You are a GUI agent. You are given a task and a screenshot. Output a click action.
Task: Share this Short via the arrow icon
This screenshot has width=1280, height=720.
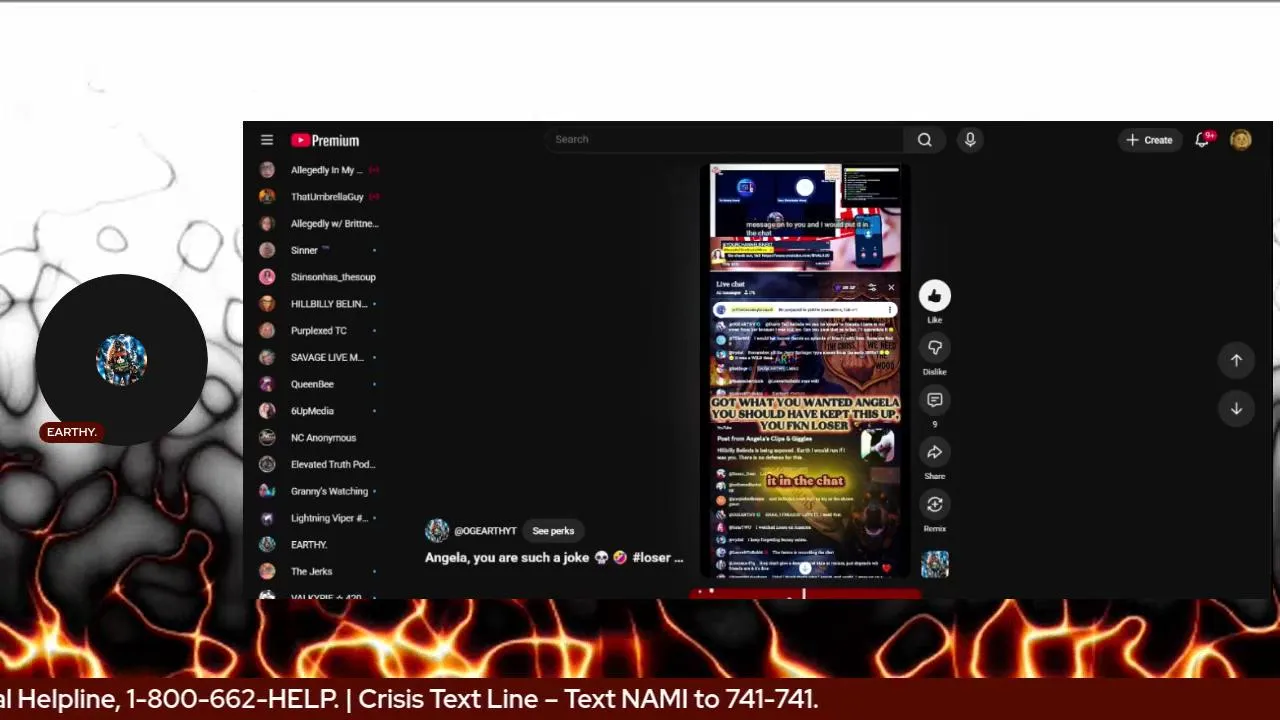coord(934,452)
